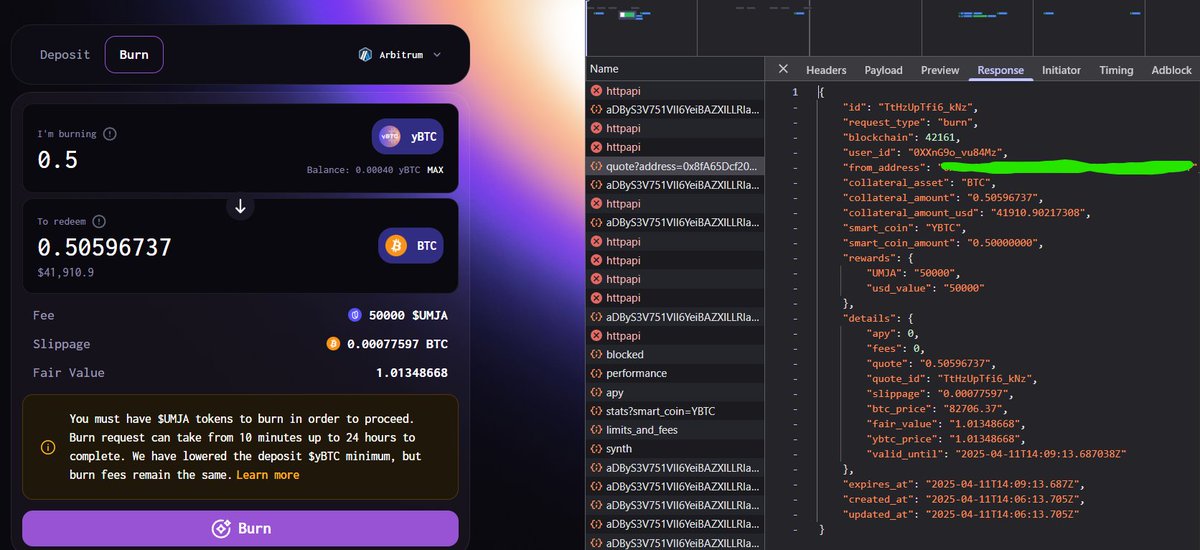Switch to the Deposit tab

coord(65,54)
